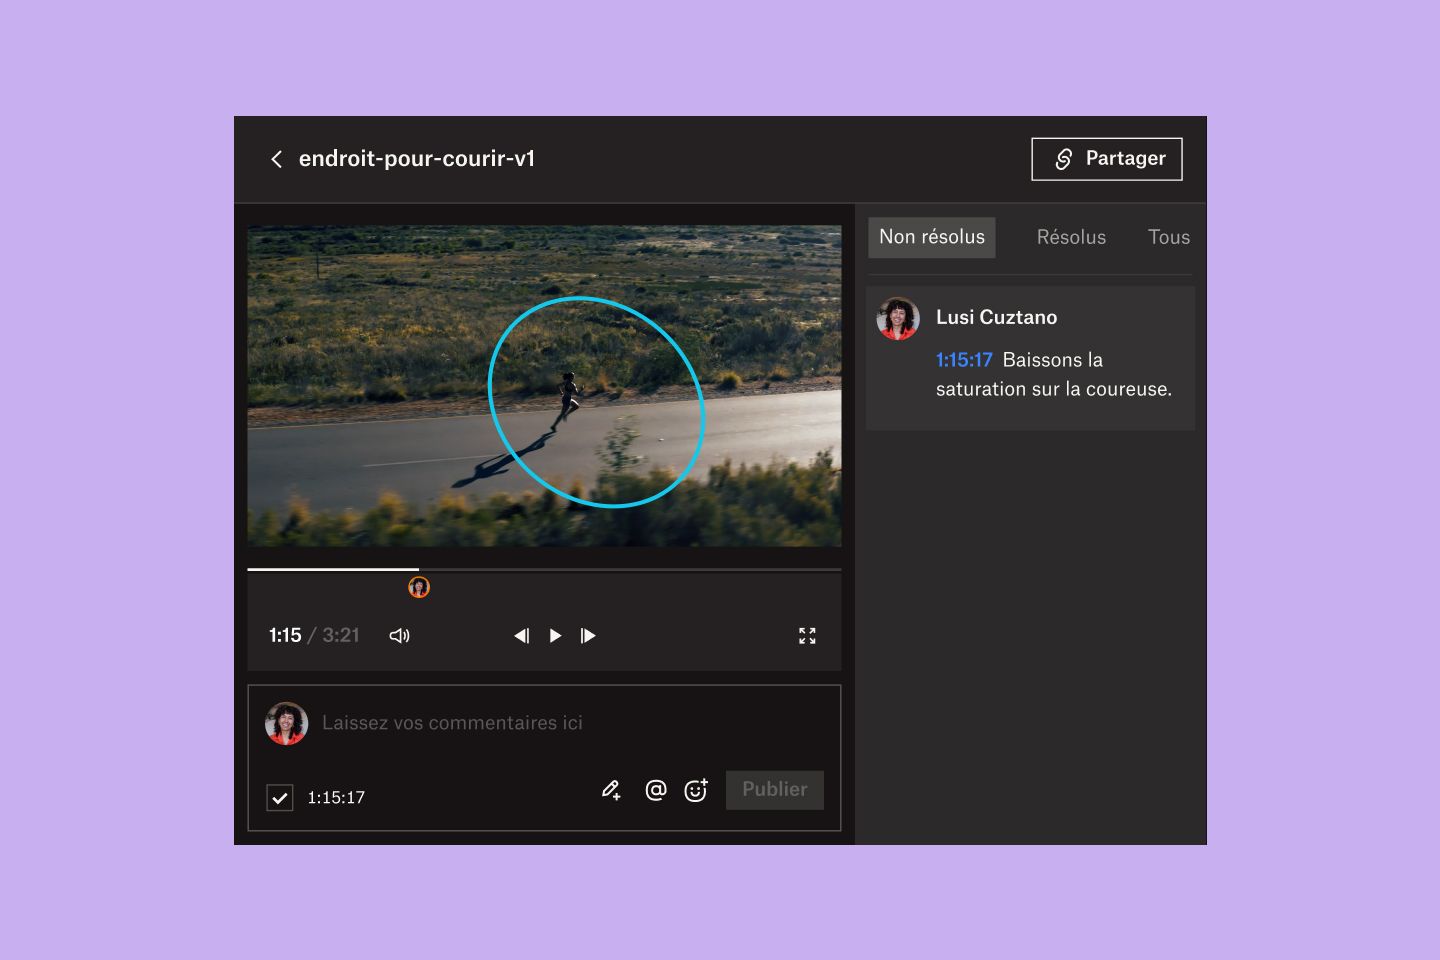Click the Publier button
Screen dimensions: 1440x960
pos(774,790)
